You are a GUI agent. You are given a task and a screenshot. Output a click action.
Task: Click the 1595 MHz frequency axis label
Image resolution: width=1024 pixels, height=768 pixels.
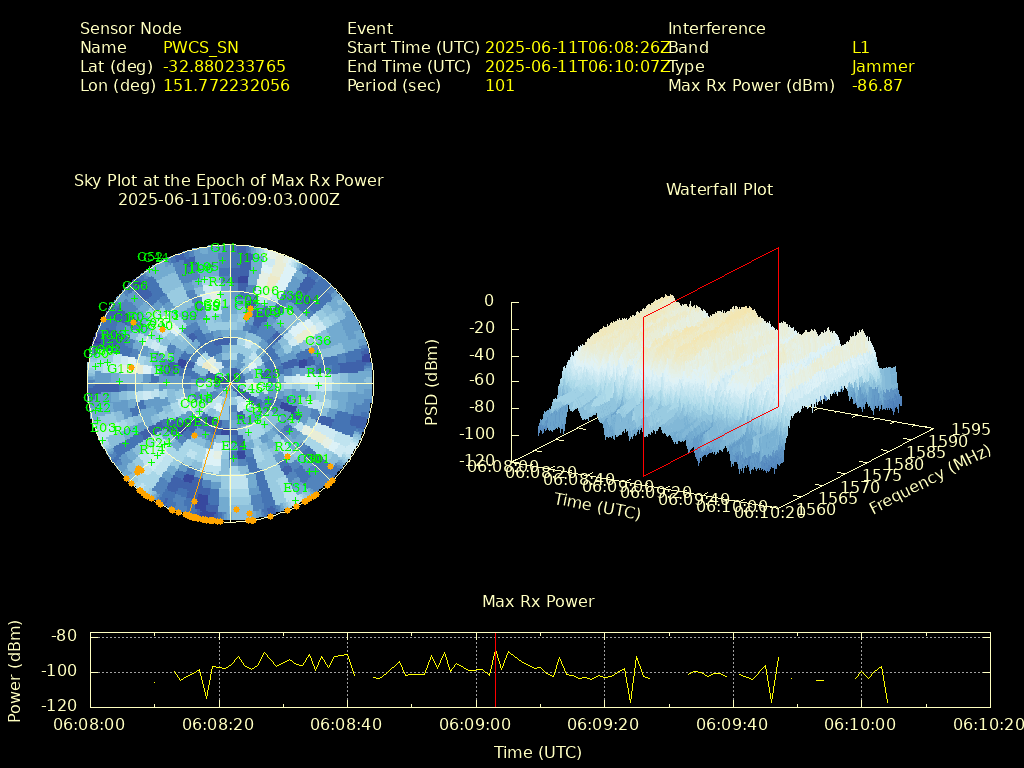pyautogui.click(x=972, y=429)
